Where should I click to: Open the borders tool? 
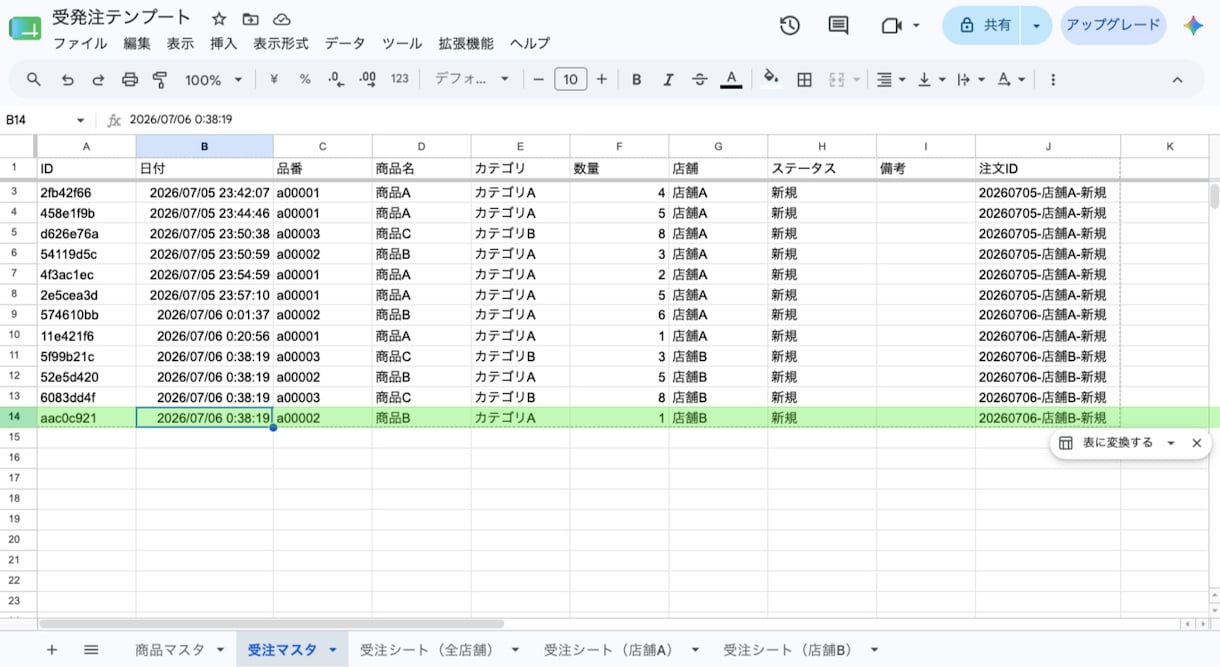pyautogui.click(x=804, y=79)
